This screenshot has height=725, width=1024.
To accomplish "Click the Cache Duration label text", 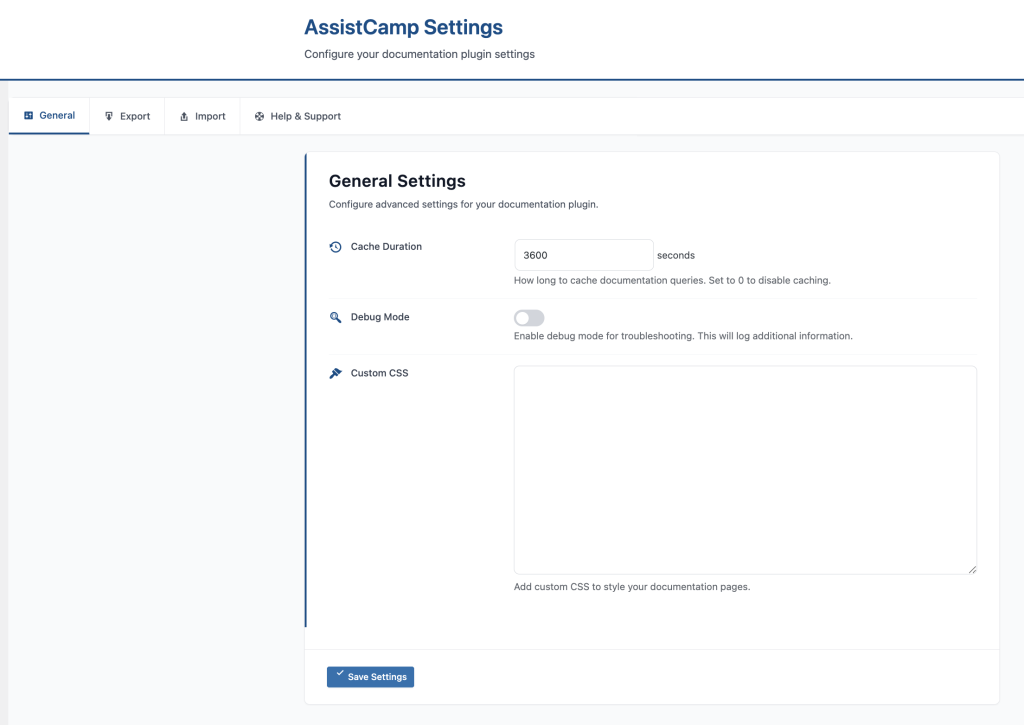I will [386, 246].
